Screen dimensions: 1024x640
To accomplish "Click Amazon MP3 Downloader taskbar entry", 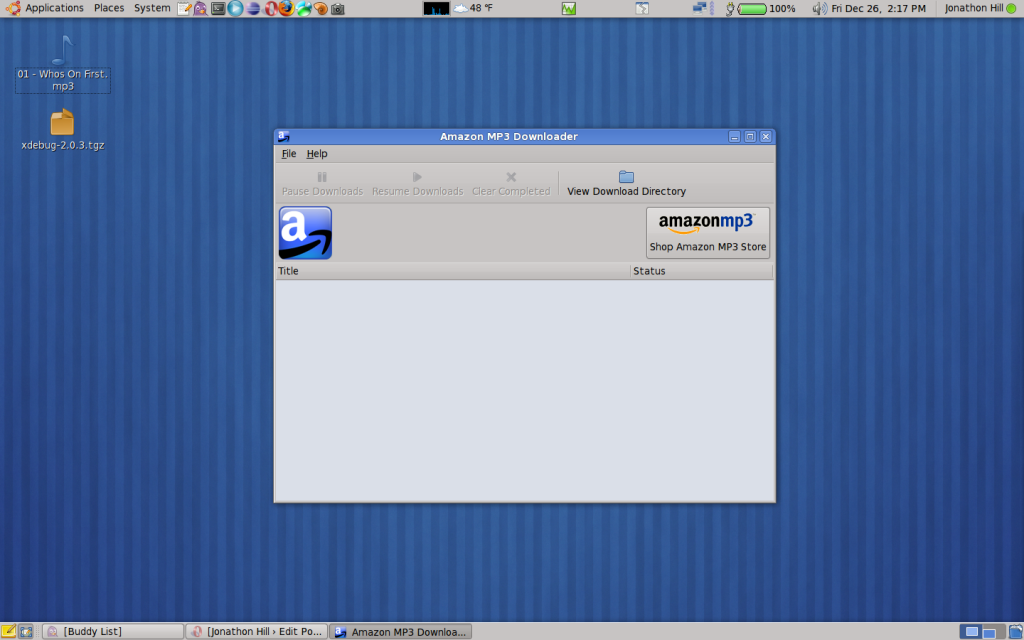I will click(x=400, y=632).
